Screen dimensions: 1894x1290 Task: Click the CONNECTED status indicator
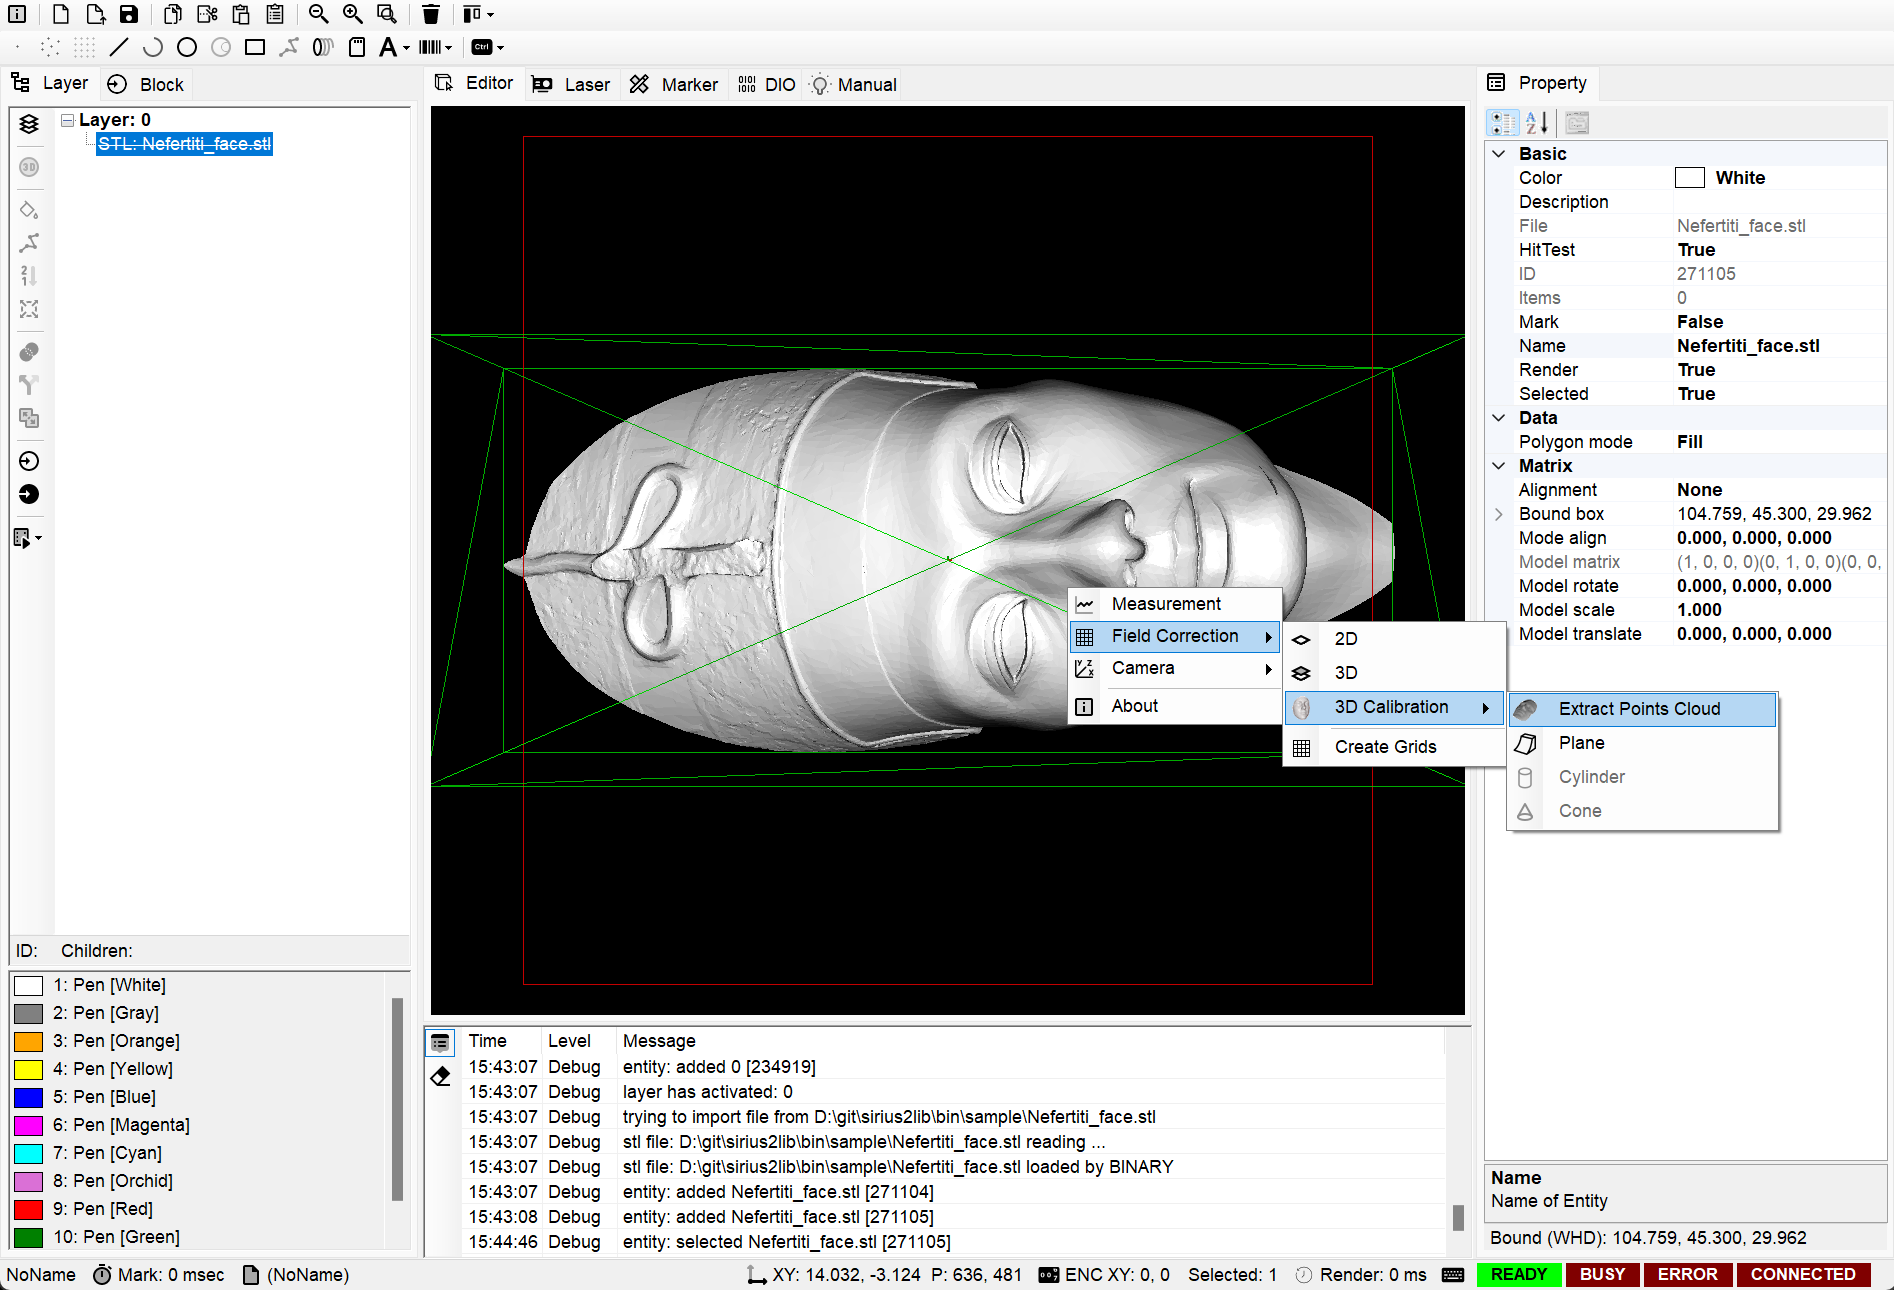1803,1274
